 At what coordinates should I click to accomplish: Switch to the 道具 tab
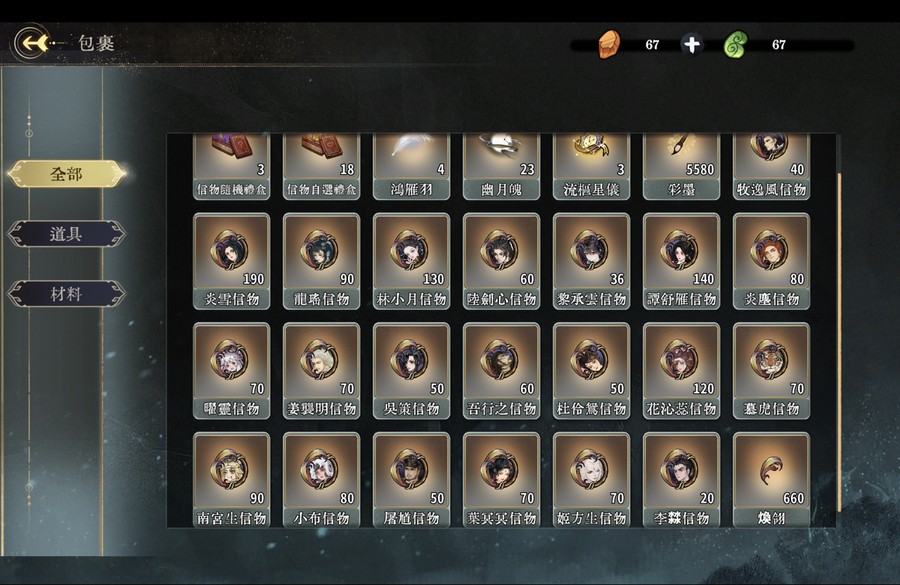(66, 234)
